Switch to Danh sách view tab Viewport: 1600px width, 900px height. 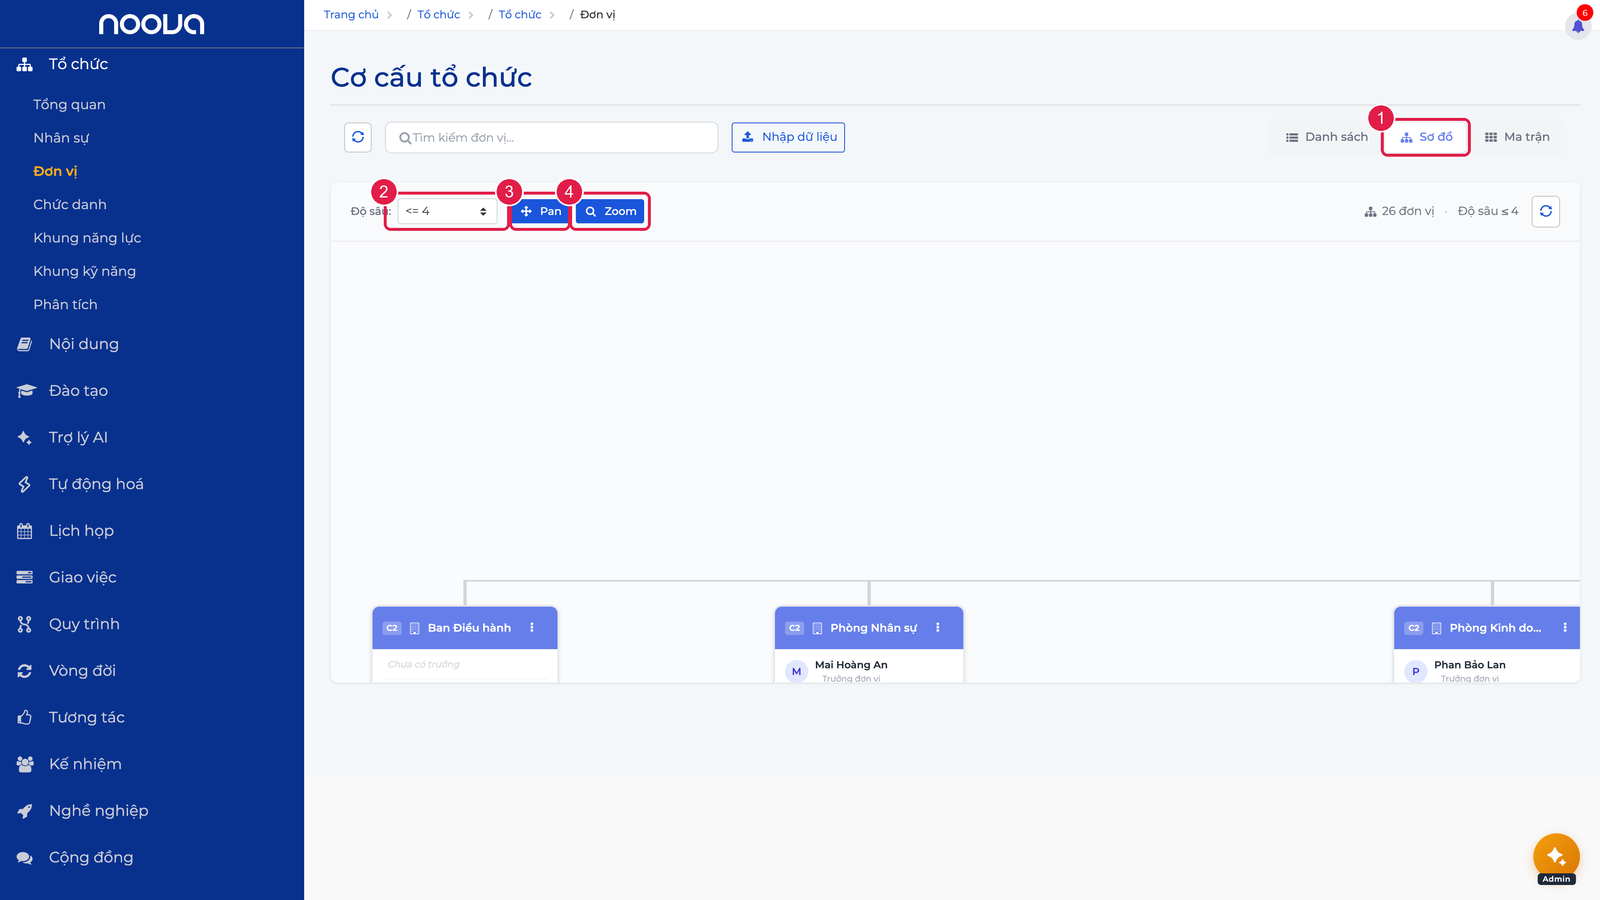(1326, 137)
